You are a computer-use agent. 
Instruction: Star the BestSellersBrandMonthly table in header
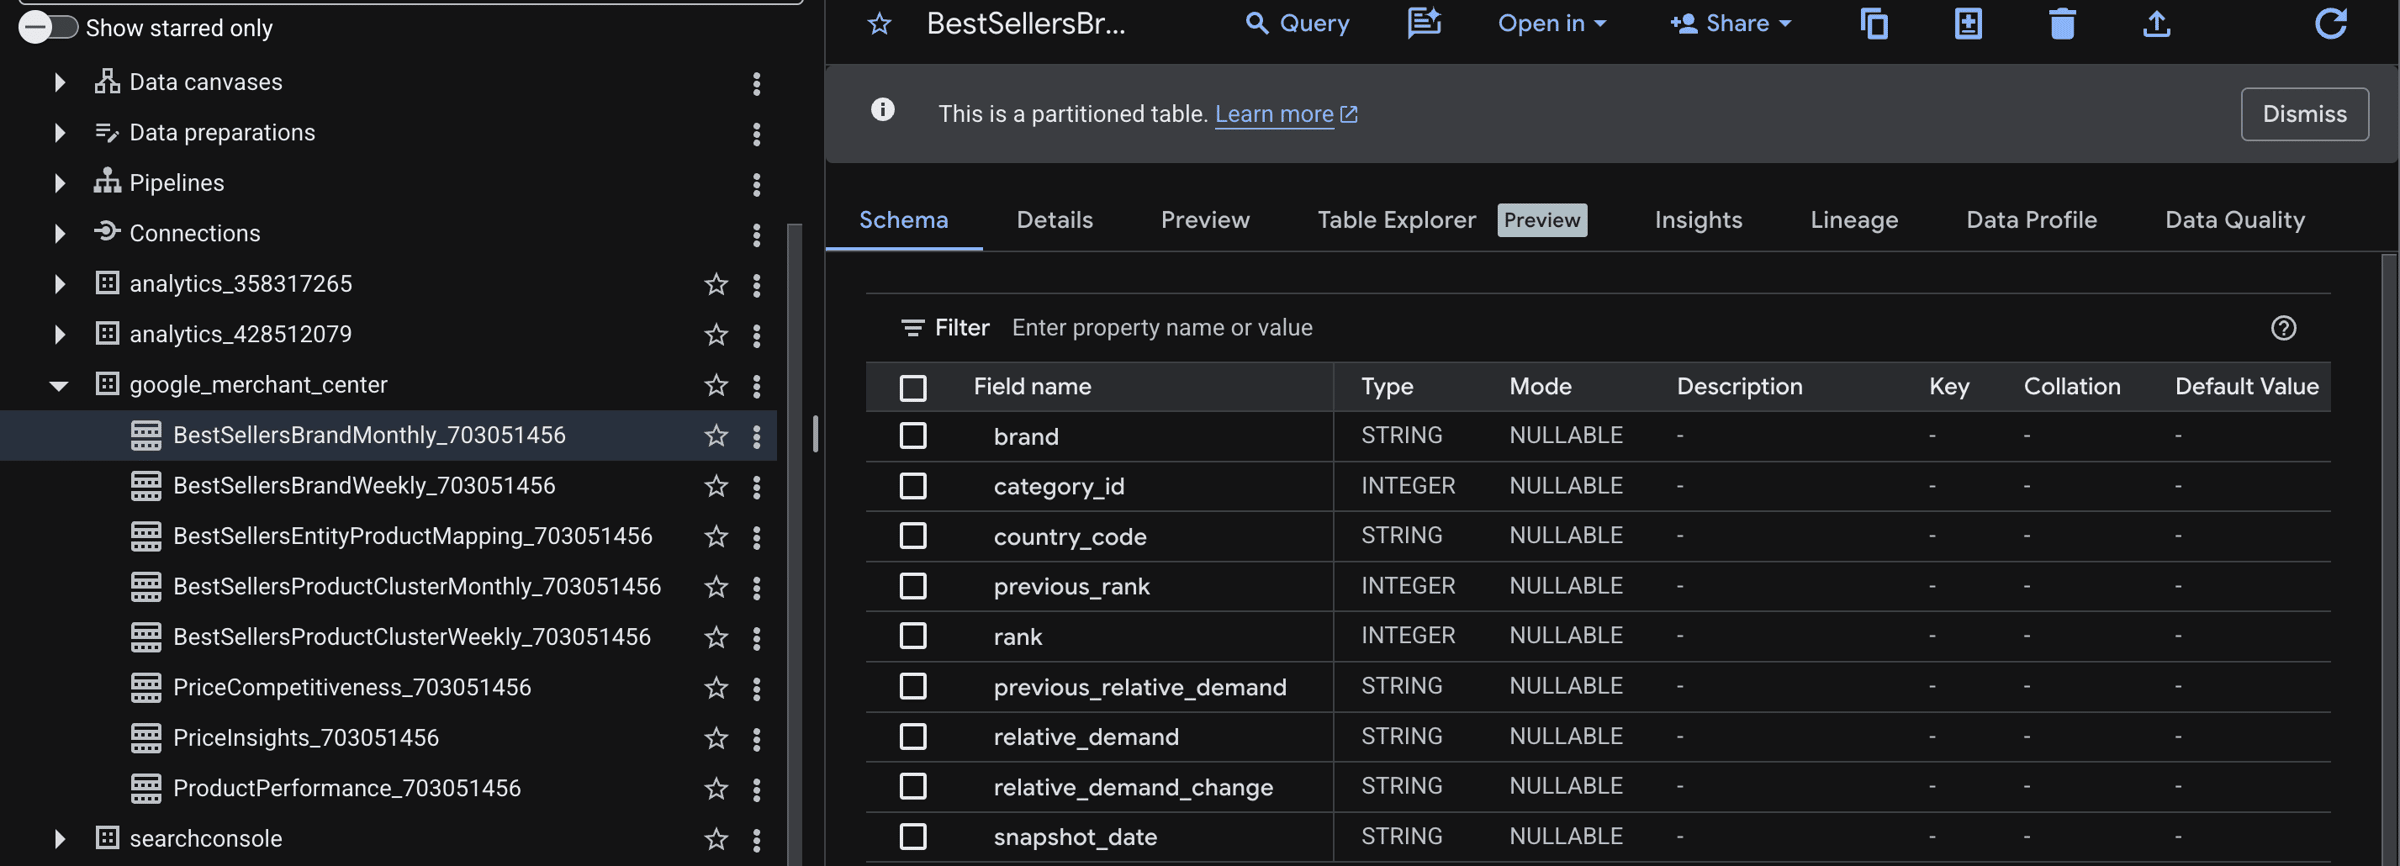pos(879,24)
